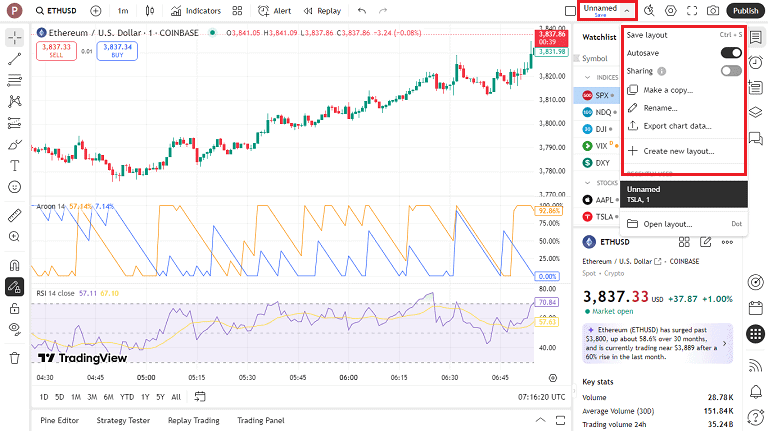This screenshot has width=768, height=431.
Task: Expand the bottom panel chevron
Action: pyautogui.click(x=540, y=420)
